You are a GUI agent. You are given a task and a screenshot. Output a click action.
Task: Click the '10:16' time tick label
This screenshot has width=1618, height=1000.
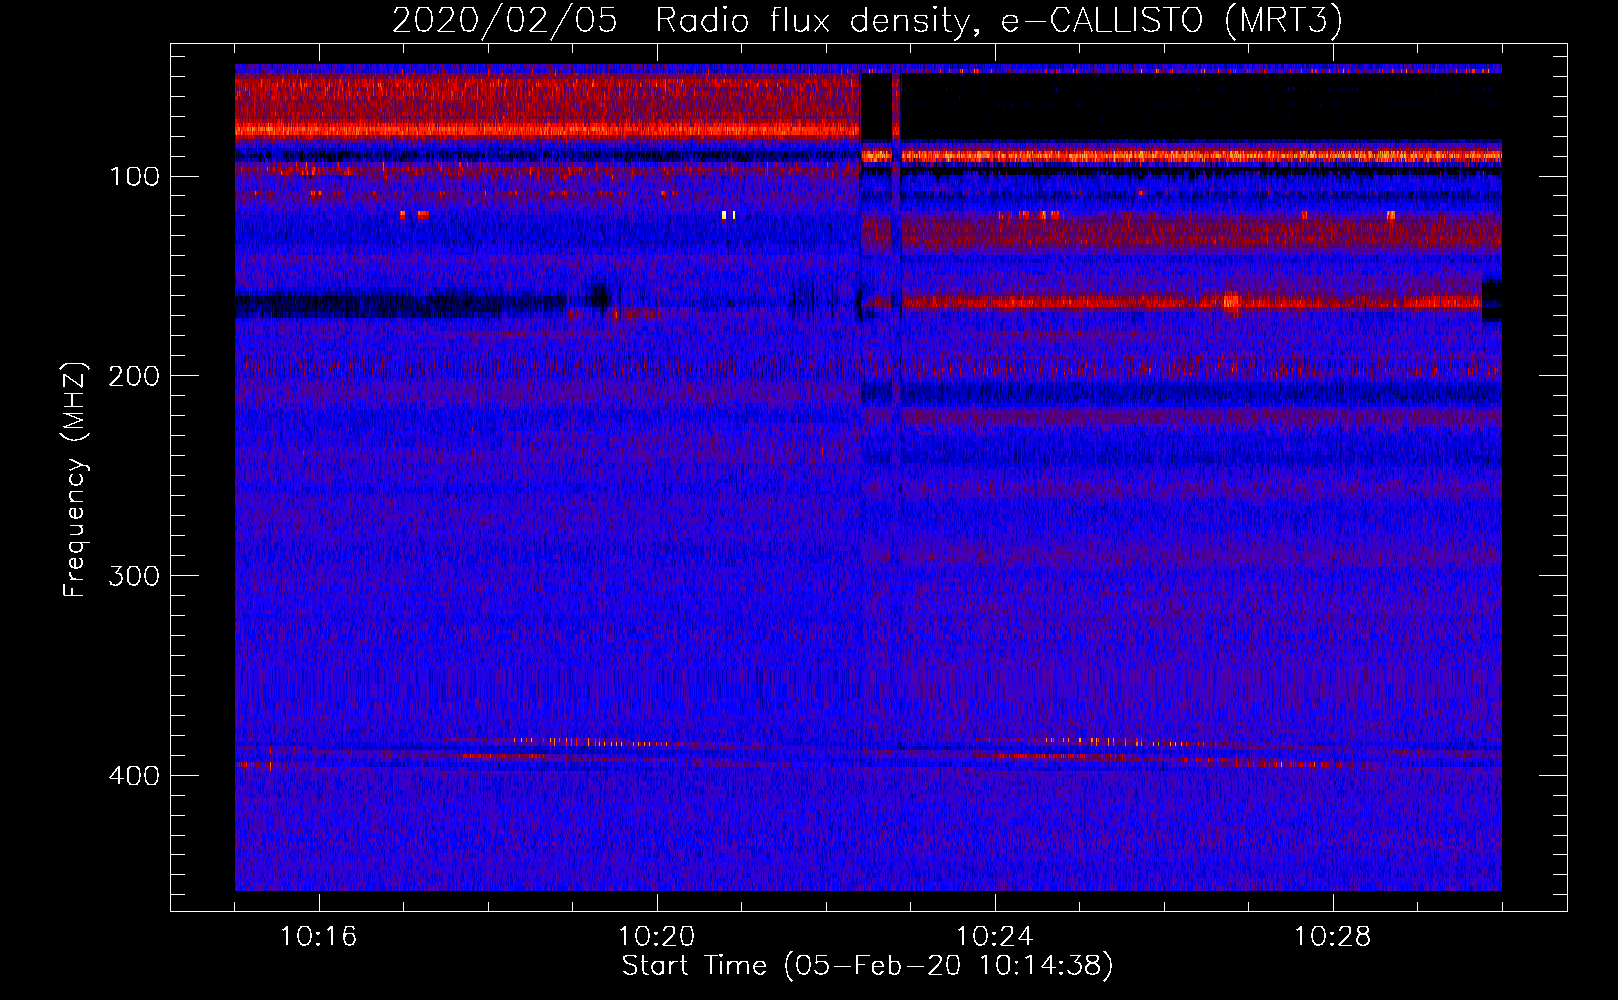coord(319,937)
